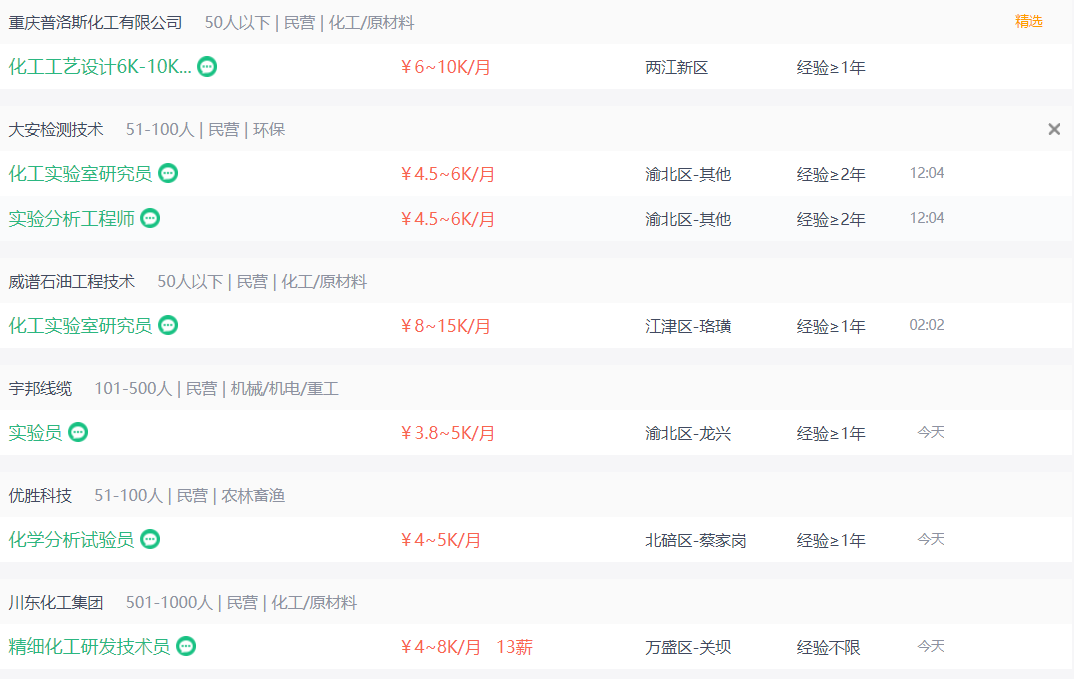Open company page 优胜科技
The width and height of the screenshot is (1074, 679).
point(40,495)
